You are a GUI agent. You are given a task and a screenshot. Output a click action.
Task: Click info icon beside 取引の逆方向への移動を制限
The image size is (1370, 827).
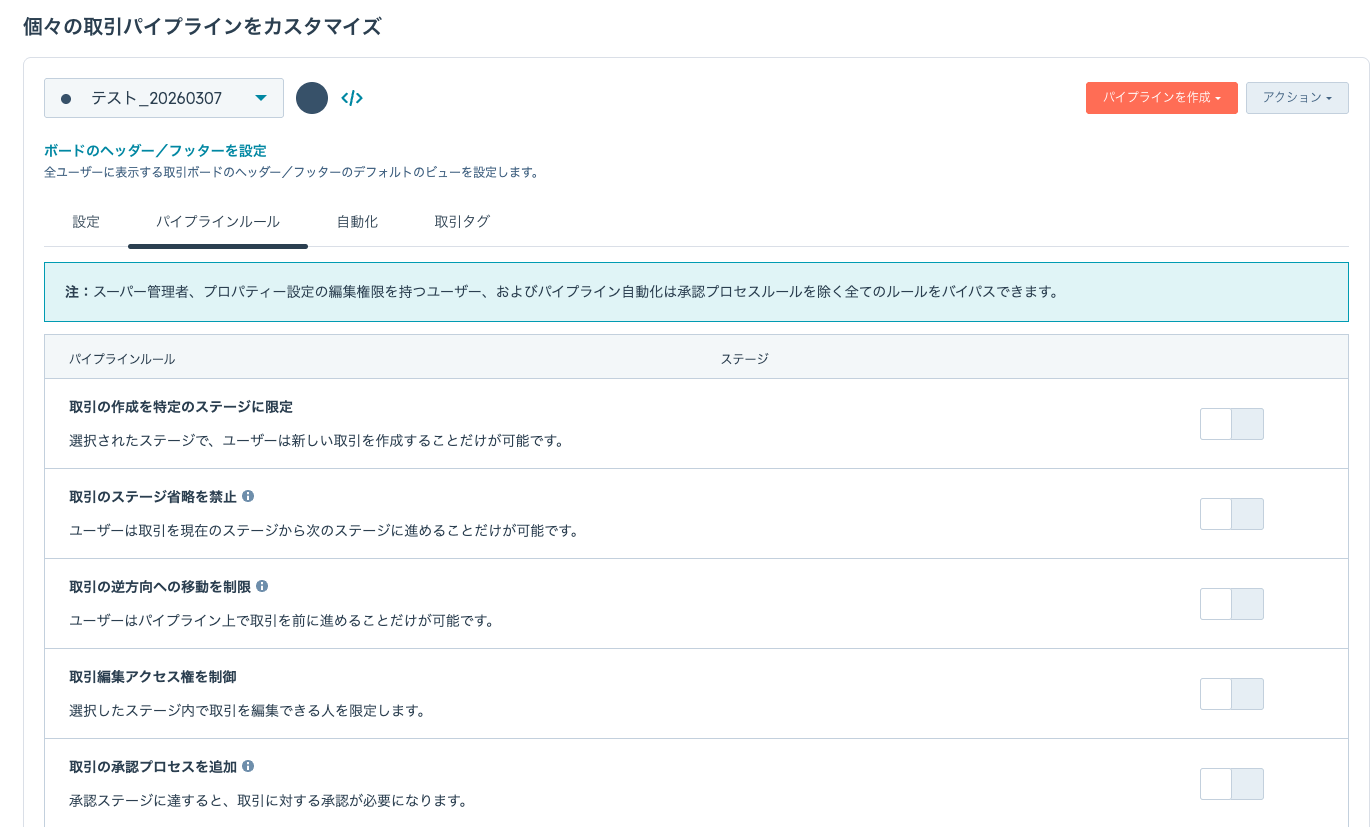pos(262,586)
